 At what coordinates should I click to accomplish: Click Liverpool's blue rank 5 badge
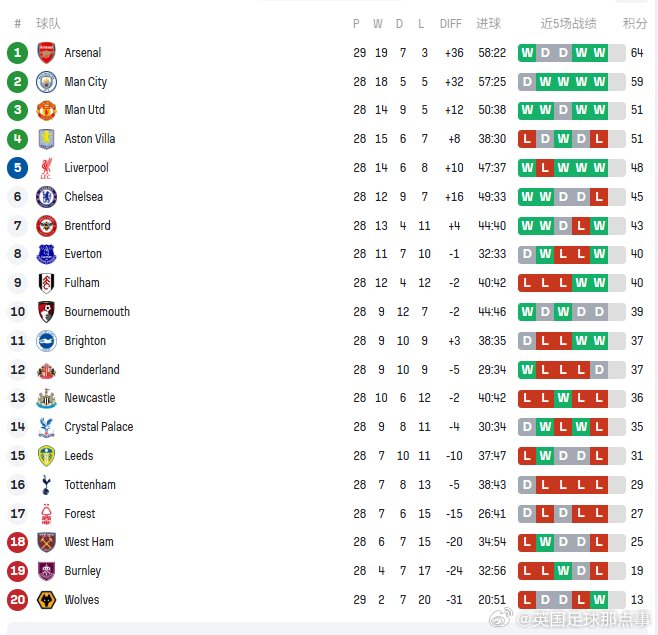[x=17, y=168]
